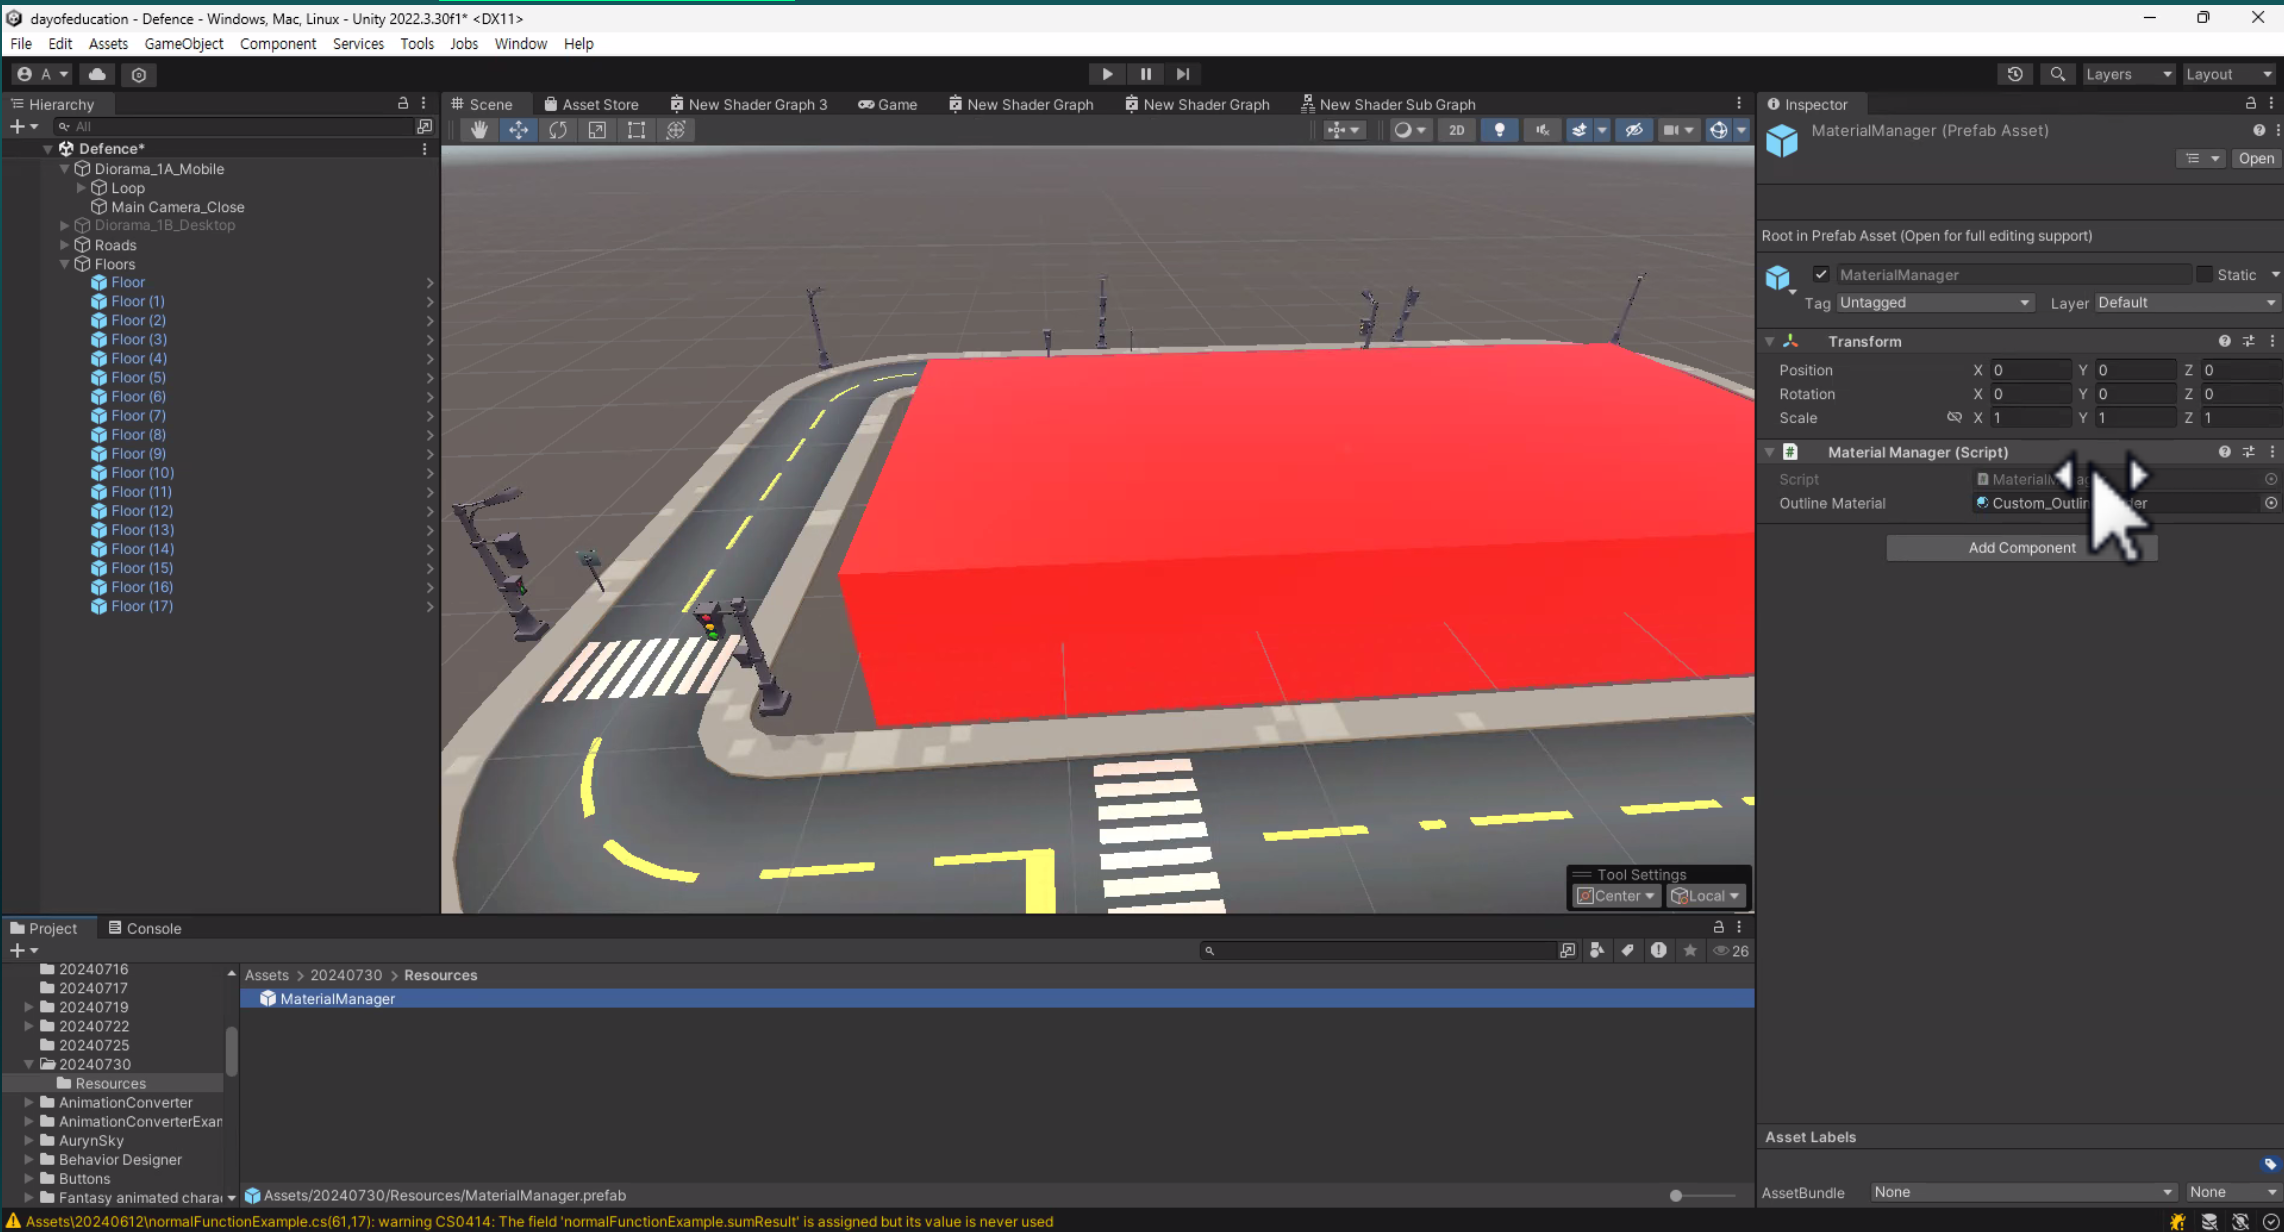
Task: Toggle 2D scene view mode
Action: pos(1456,130)
